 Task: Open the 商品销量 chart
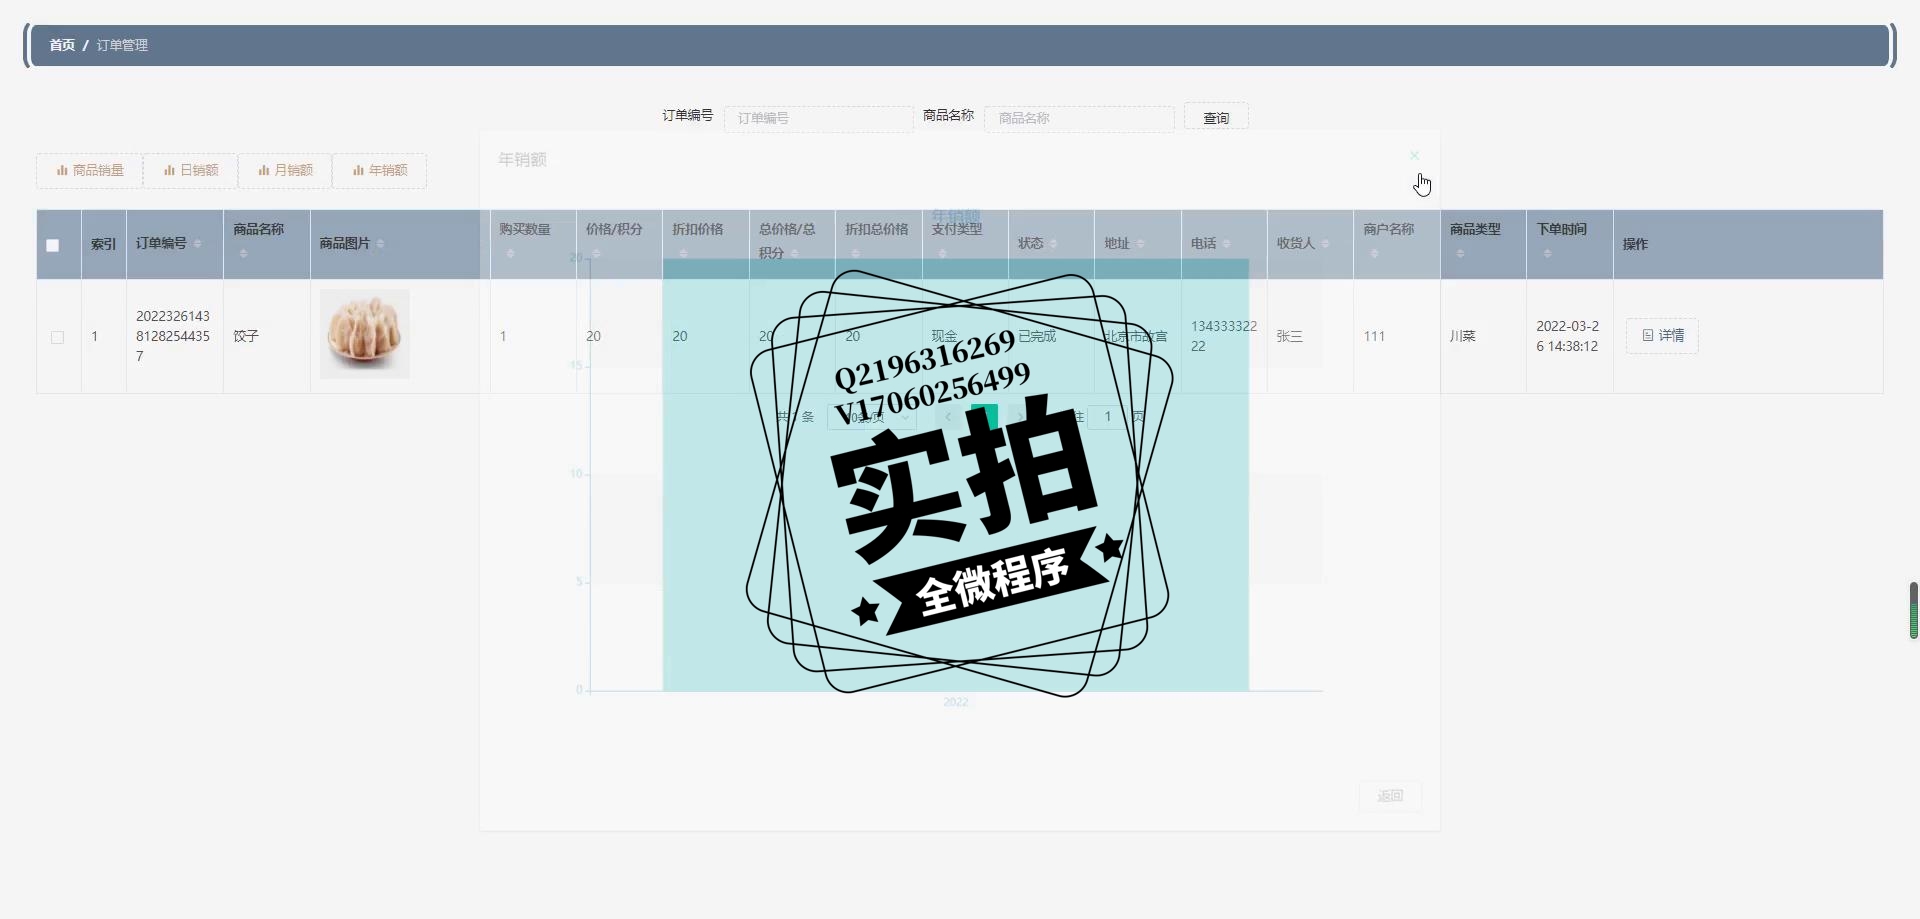click(90, 171)
